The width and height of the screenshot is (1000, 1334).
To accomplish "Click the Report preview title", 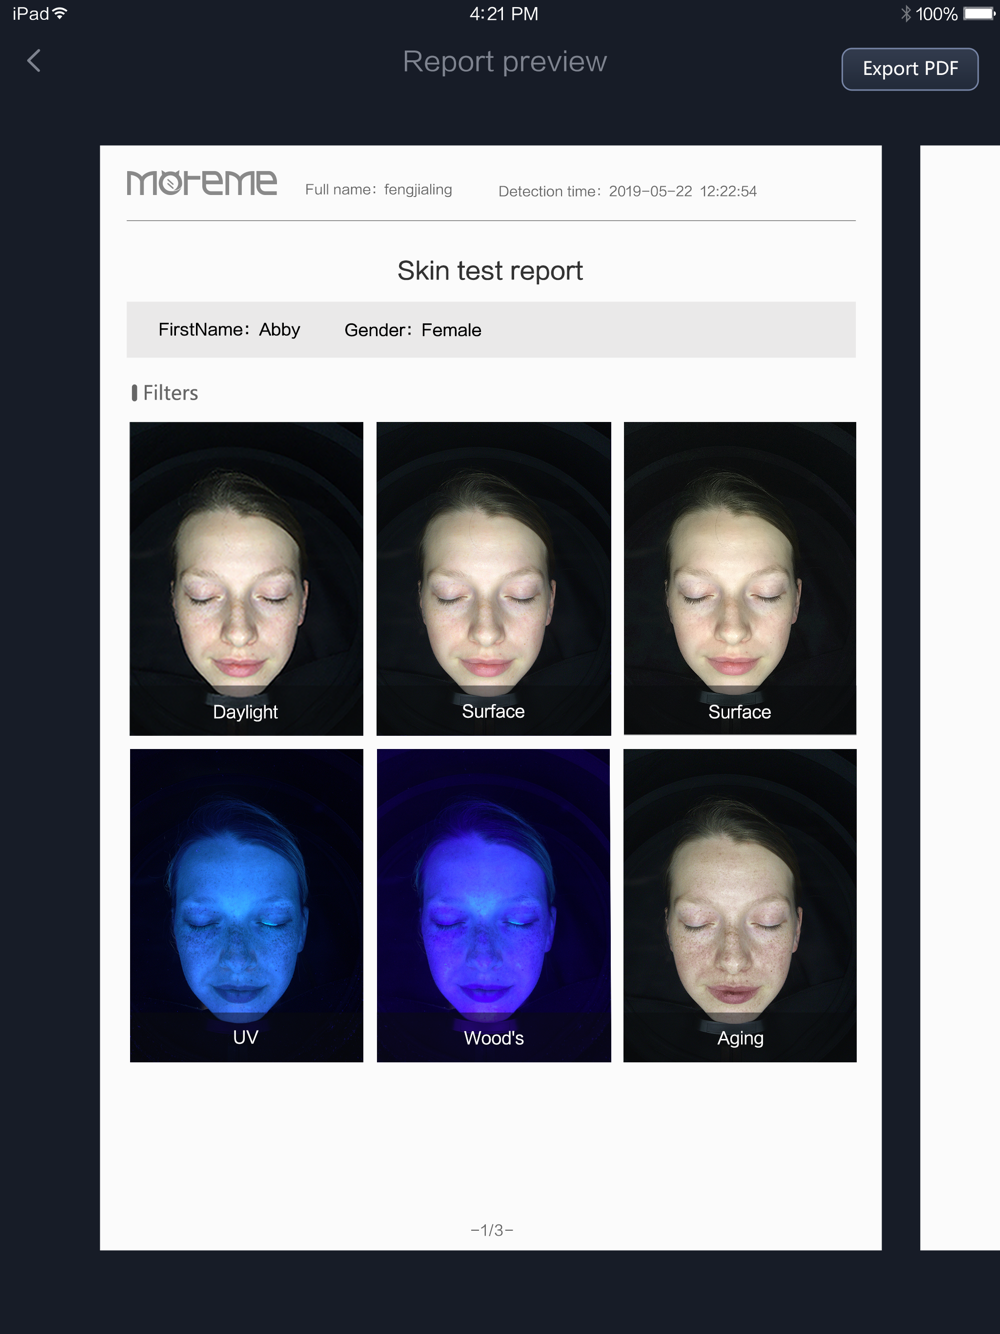I will coord(505,62).
